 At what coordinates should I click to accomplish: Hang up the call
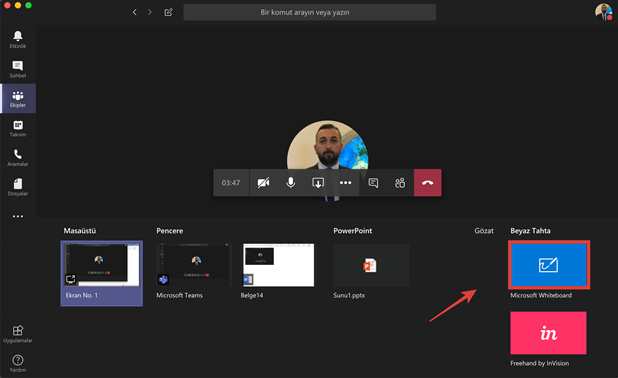point(428,182)
